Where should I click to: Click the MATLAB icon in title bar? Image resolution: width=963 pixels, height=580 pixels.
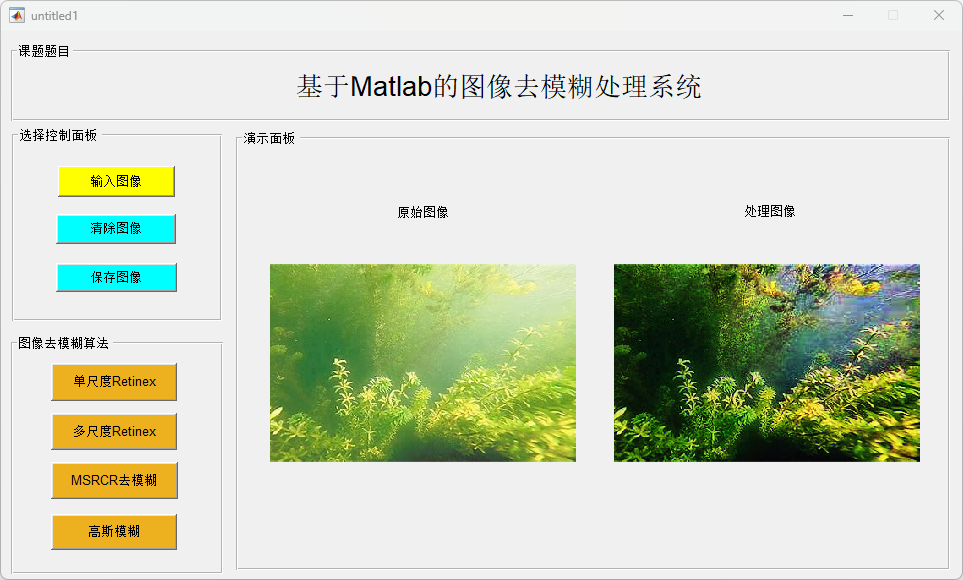click(x=17, y=15)
